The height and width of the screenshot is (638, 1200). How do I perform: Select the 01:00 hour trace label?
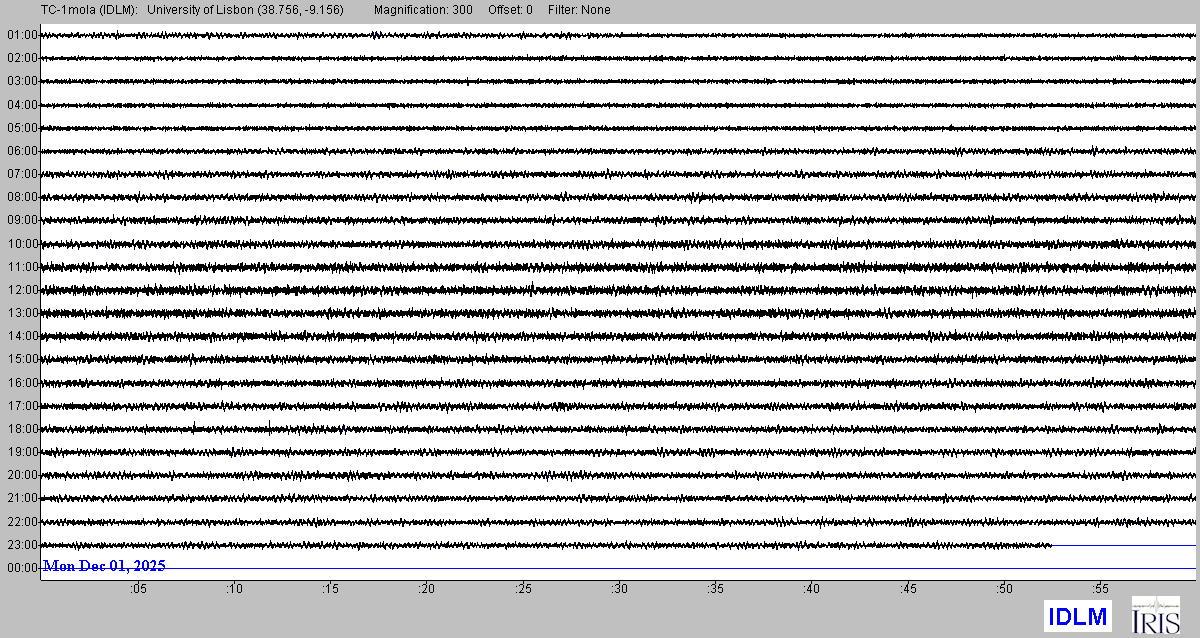tap(21, 35)
